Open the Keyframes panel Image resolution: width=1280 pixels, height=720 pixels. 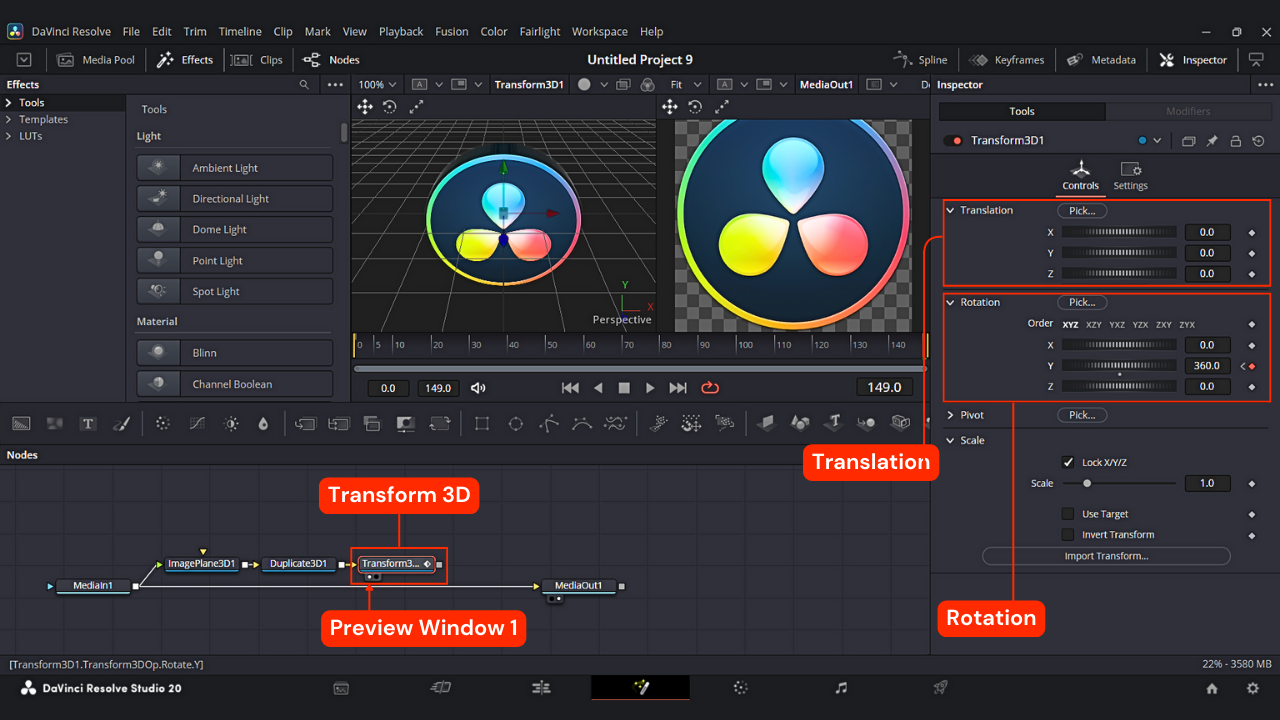click(x=1007, y=60)
